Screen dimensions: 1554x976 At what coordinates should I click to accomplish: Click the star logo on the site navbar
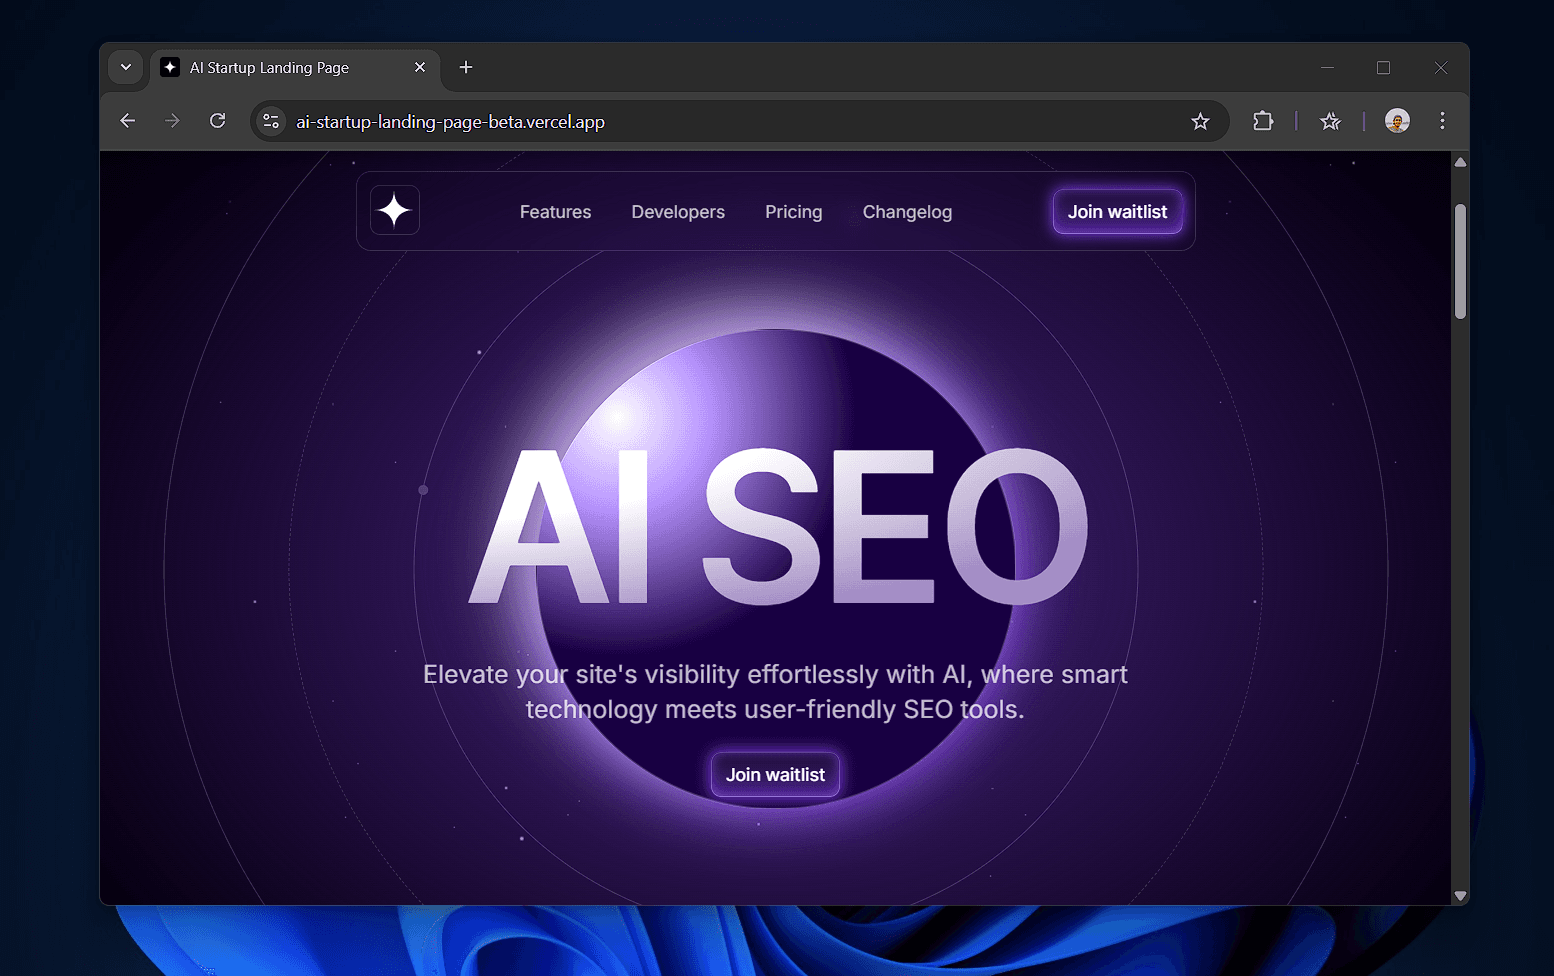[395, 211]
